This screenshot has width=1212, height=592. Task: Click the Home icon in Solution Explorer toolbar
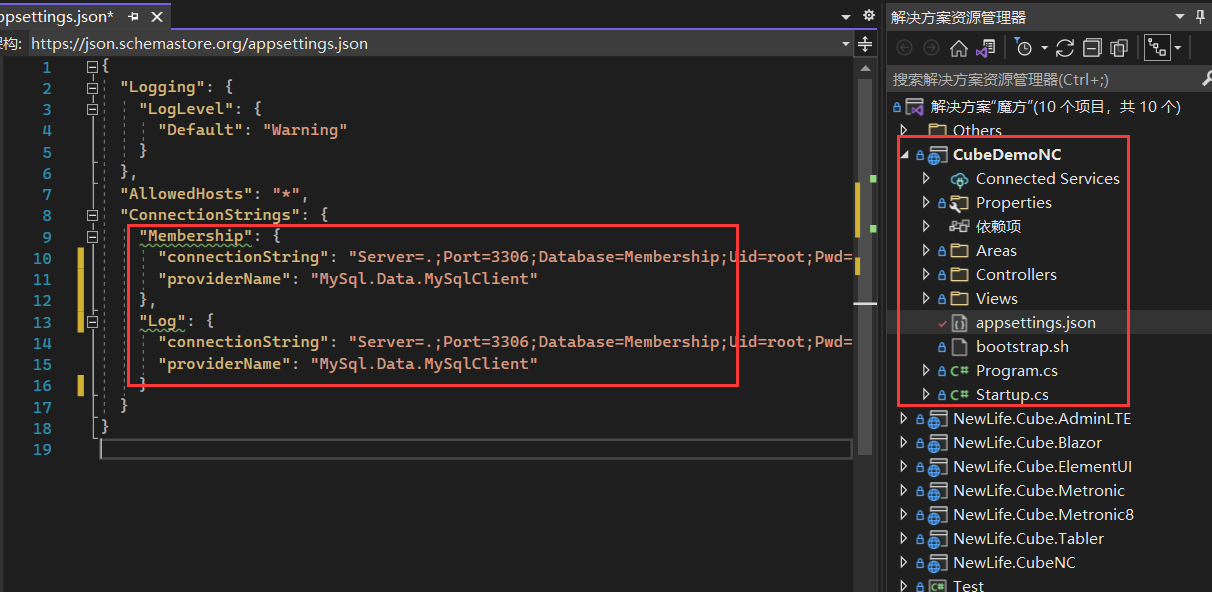958,48
